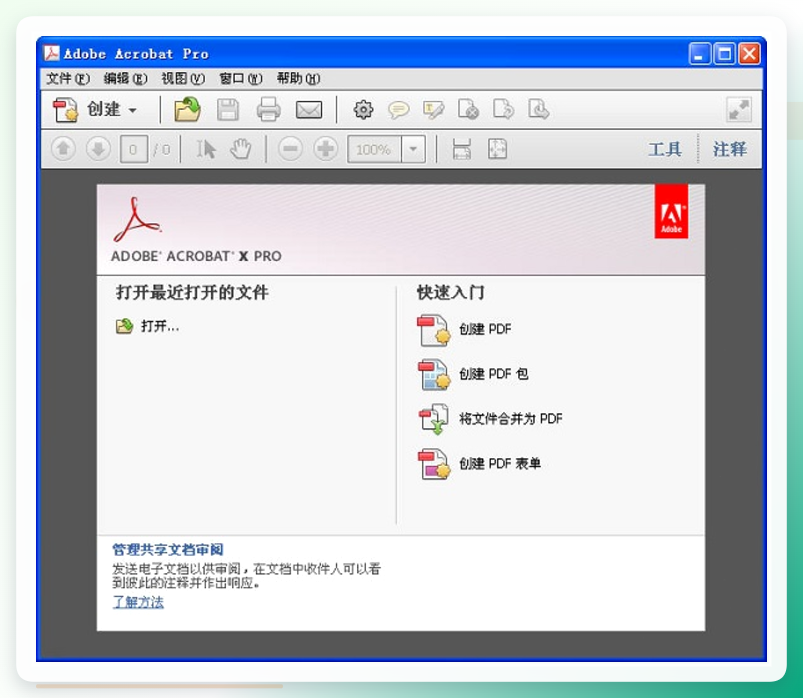Click the Acrobat icon in title bar

click(x=52, y=53)
